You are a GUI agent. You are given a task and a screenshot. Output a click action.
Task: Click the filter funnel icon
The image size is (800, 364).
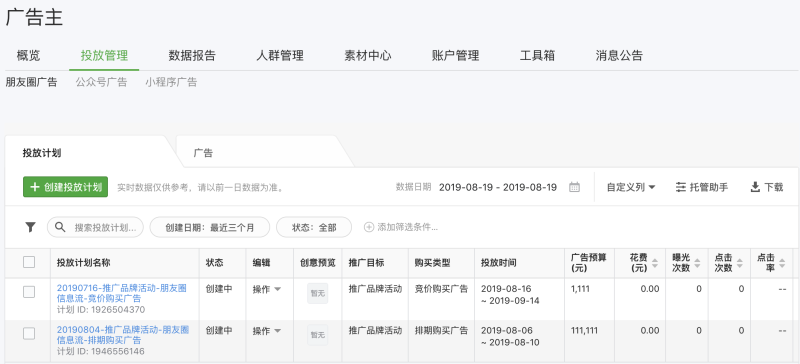(31, 227)
